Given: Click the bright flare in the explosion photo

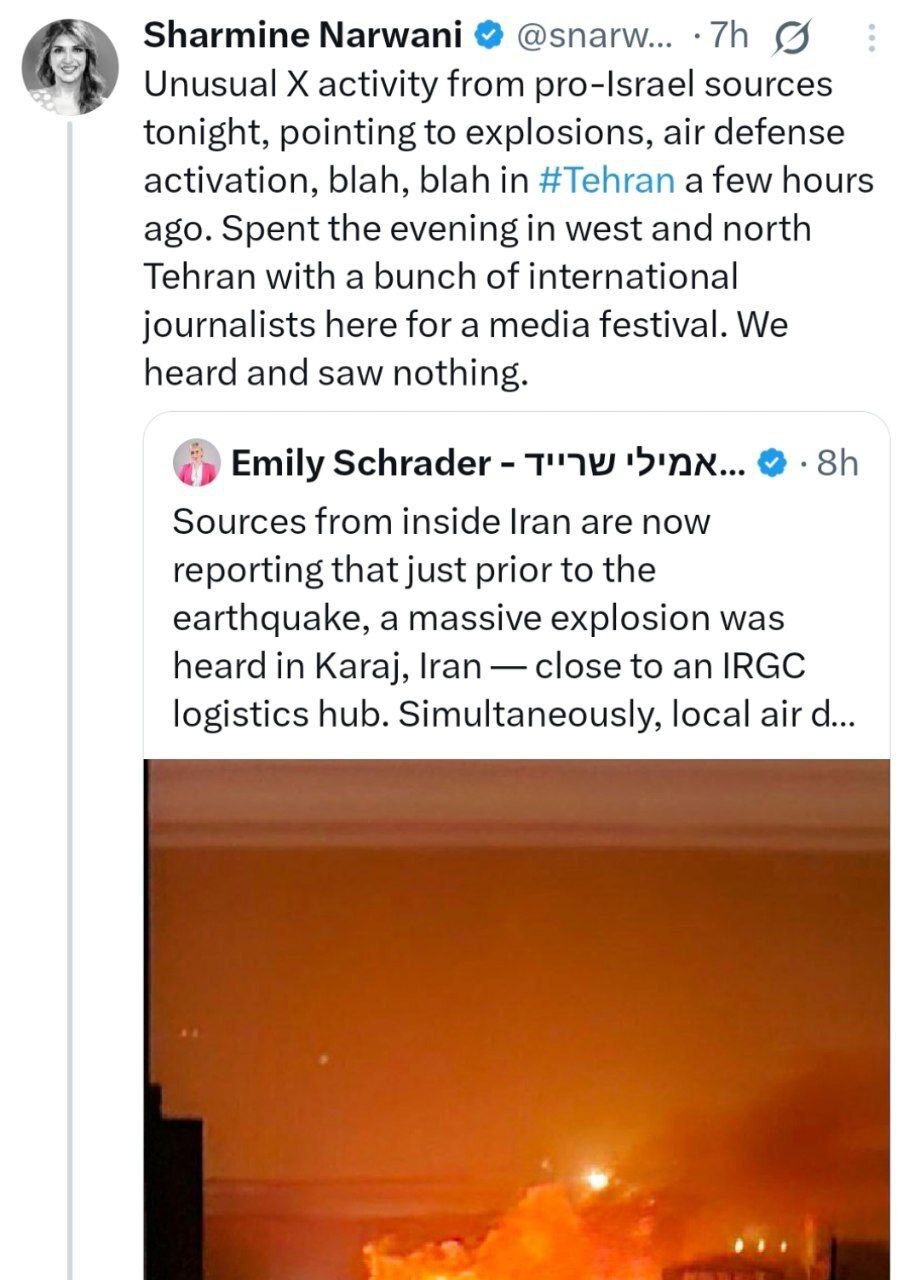Looking at the screenshot, I should pyautogui.click(x=598, y=1180).
